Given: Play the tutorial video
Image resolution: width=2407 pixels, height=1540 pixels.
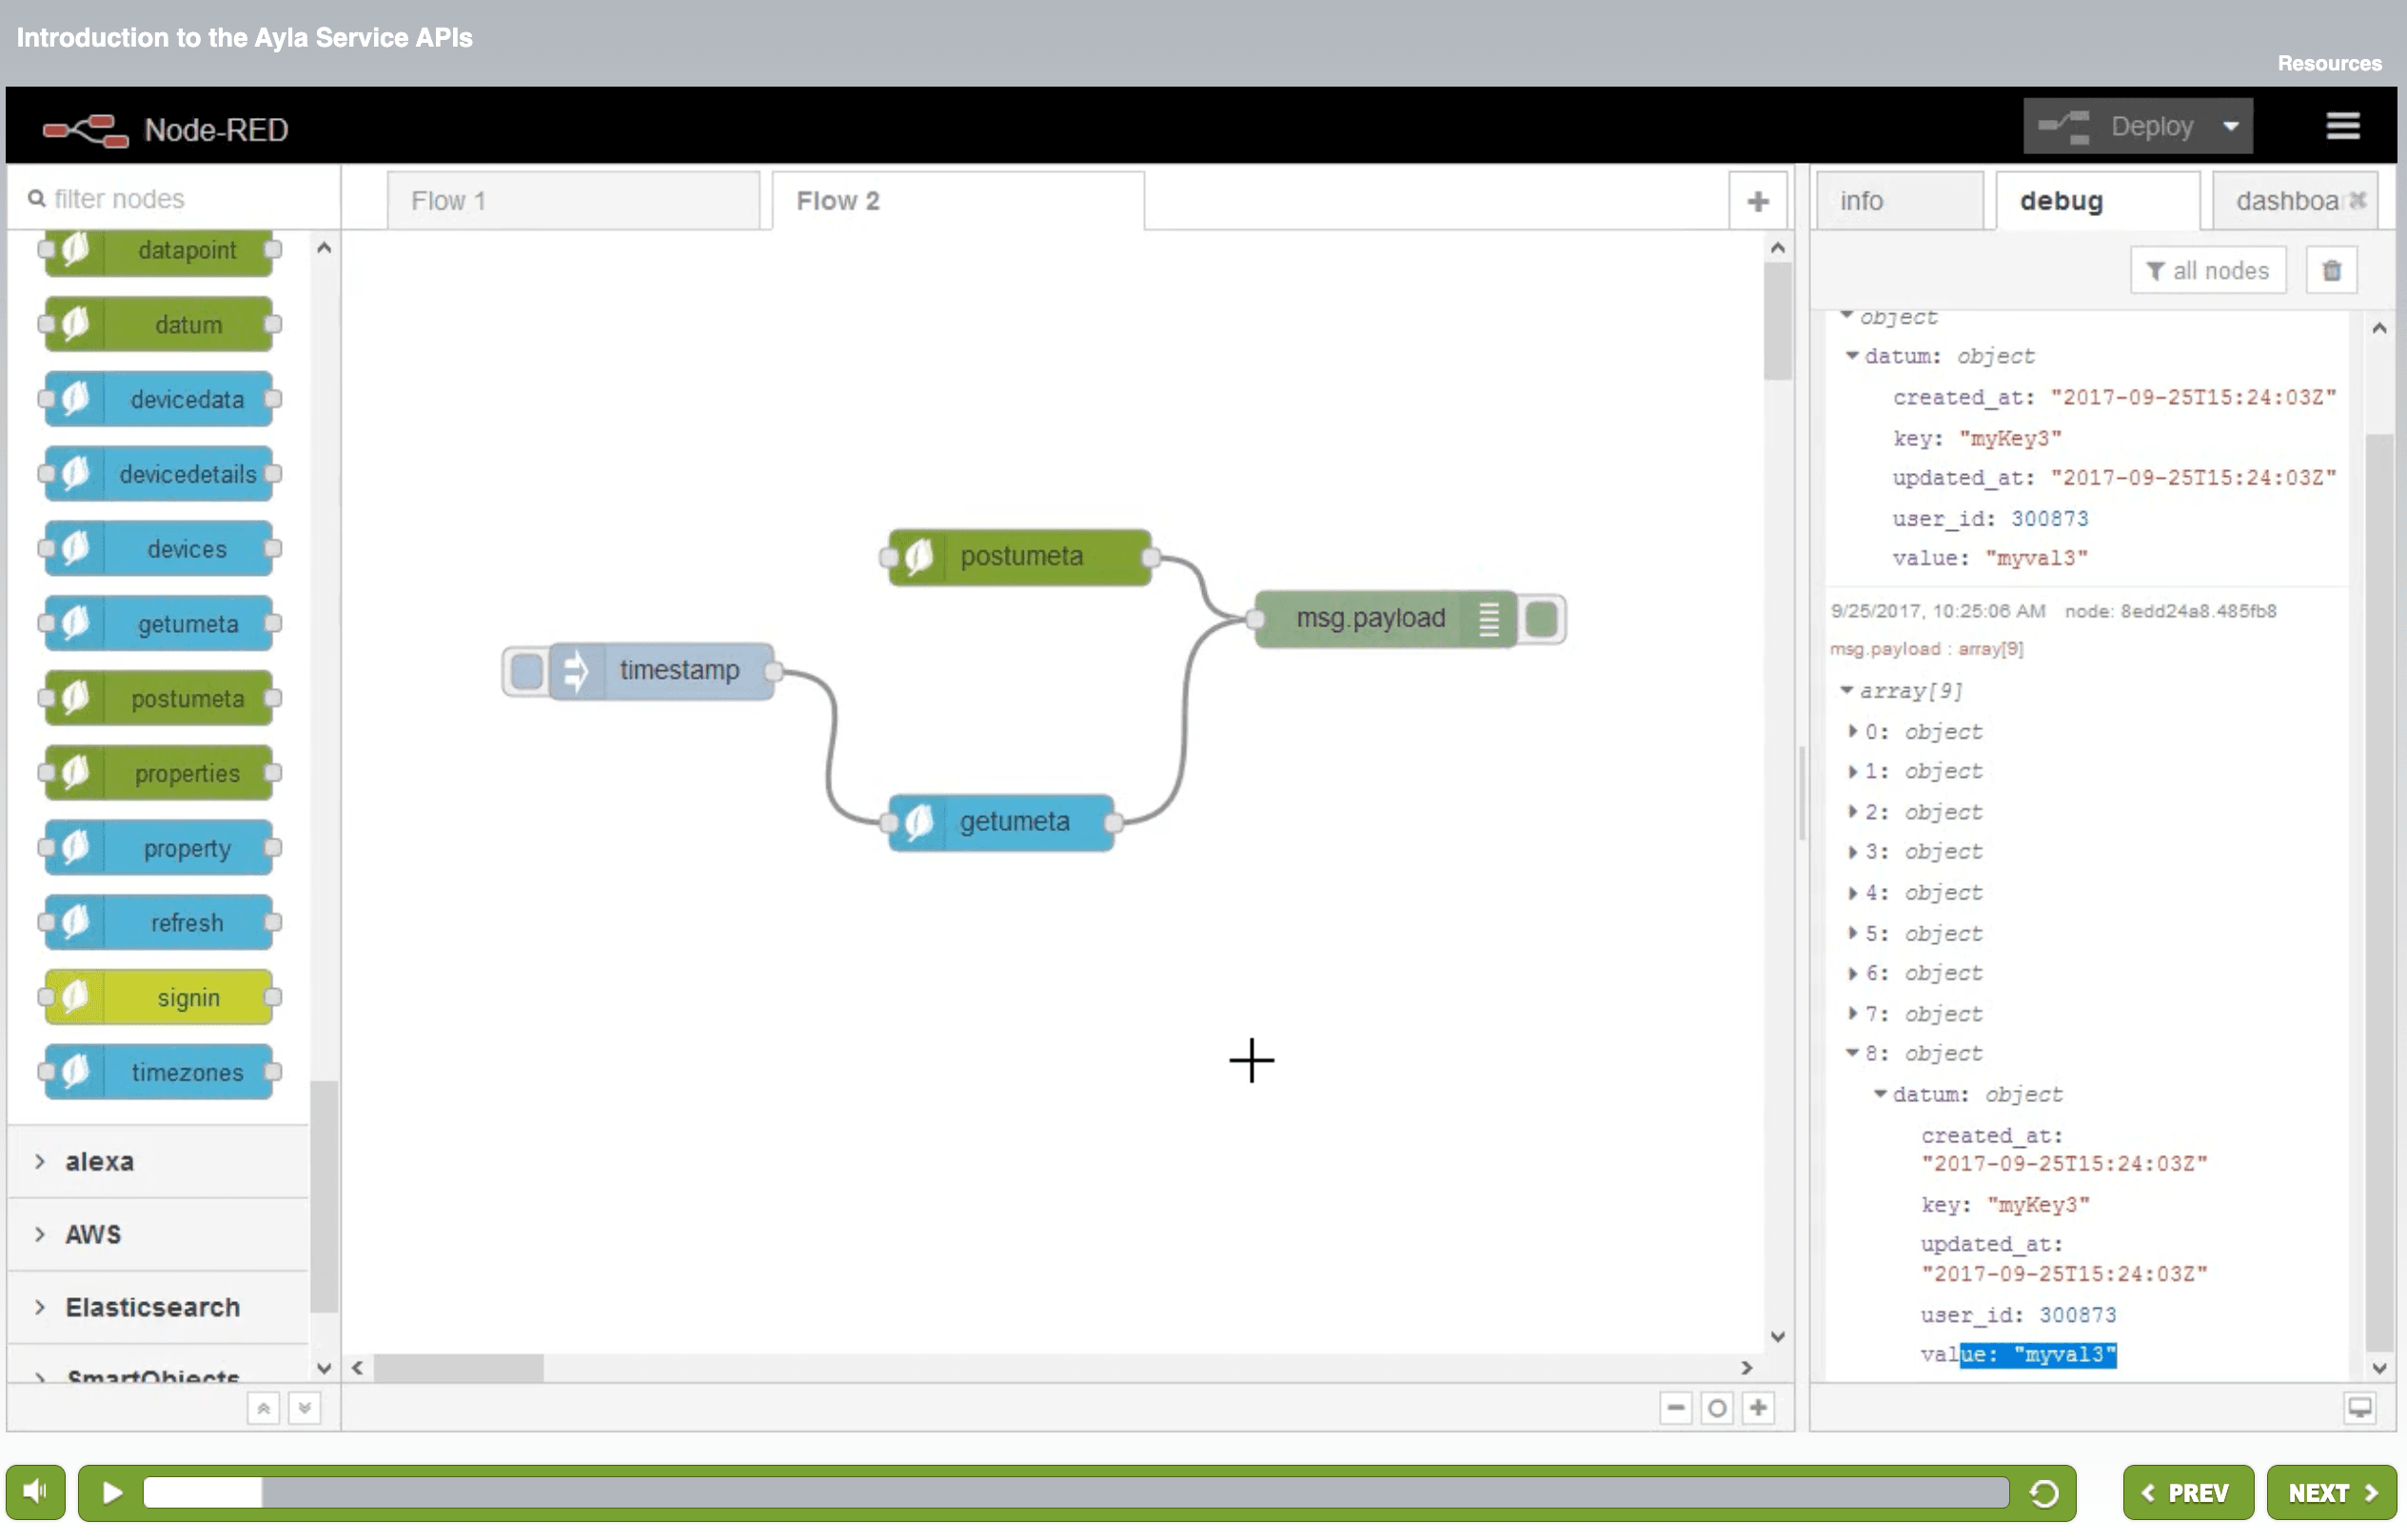Looking at the screenshot, I should [112, 1493].
